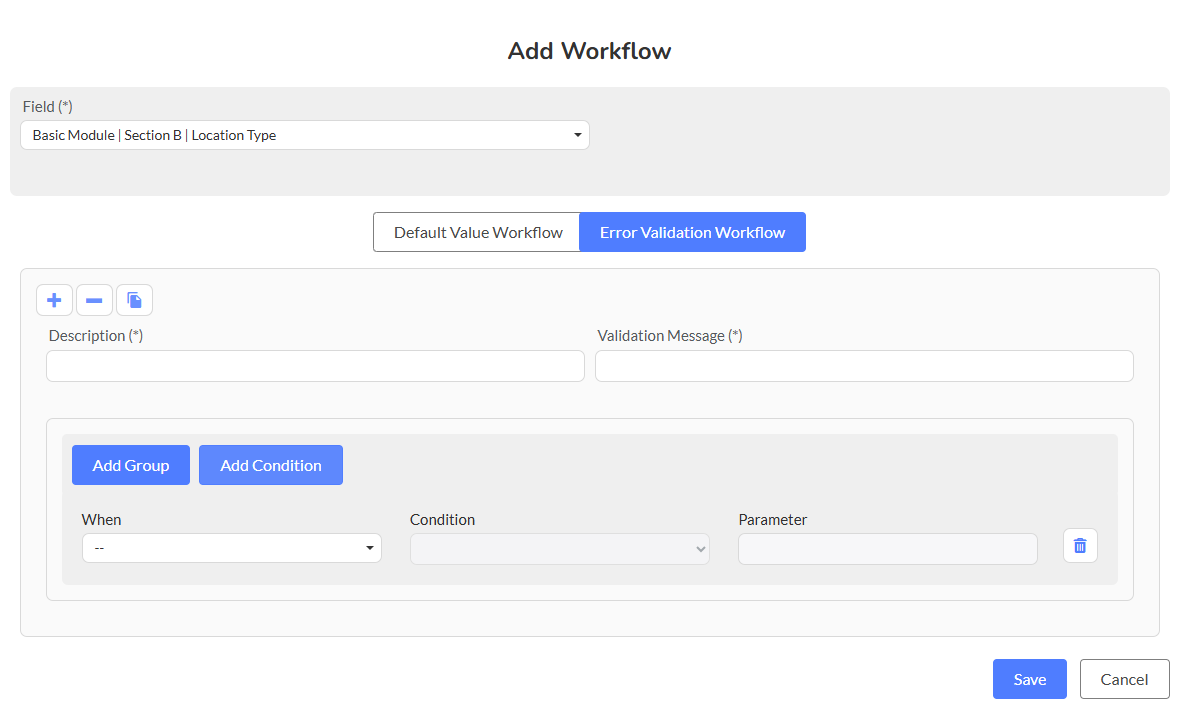Click the When label above the dropdown

click(x=101, y=520)
